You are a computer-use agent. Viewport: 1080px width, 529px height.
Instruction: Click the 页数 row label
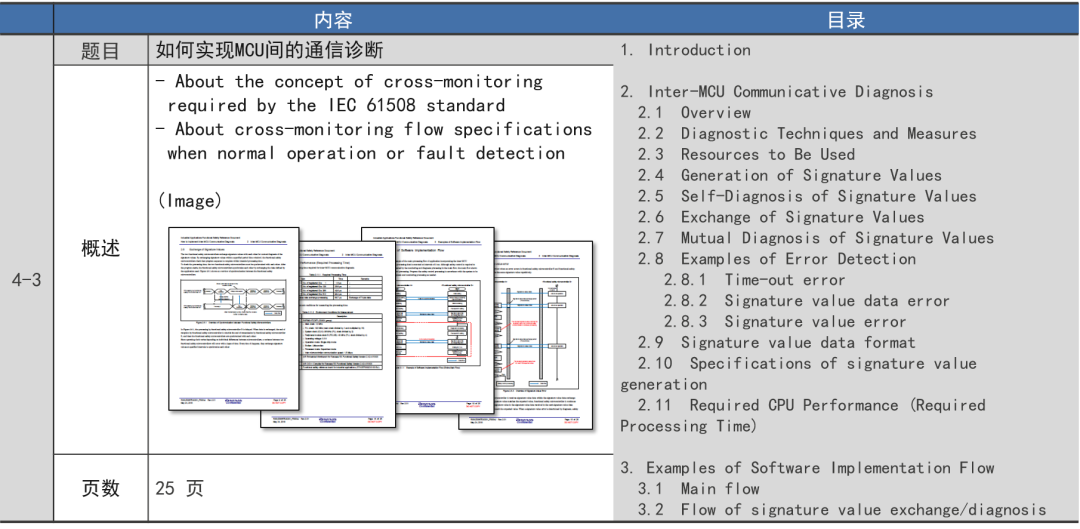100,488
